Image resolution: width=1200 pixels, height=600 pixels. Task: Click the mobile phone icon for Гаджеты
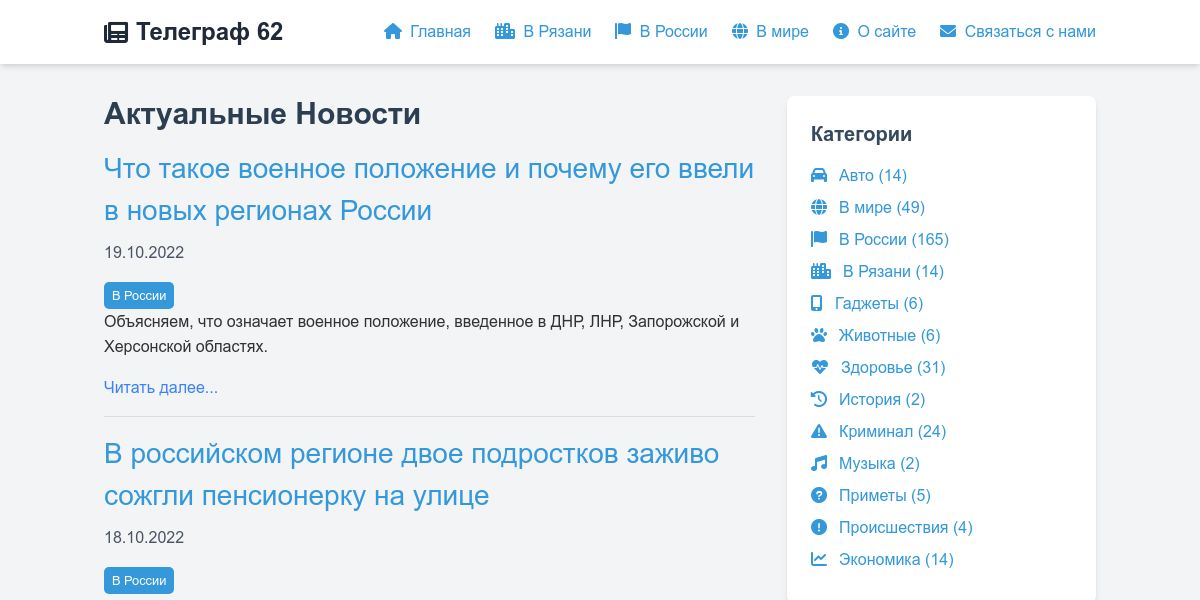817,303
